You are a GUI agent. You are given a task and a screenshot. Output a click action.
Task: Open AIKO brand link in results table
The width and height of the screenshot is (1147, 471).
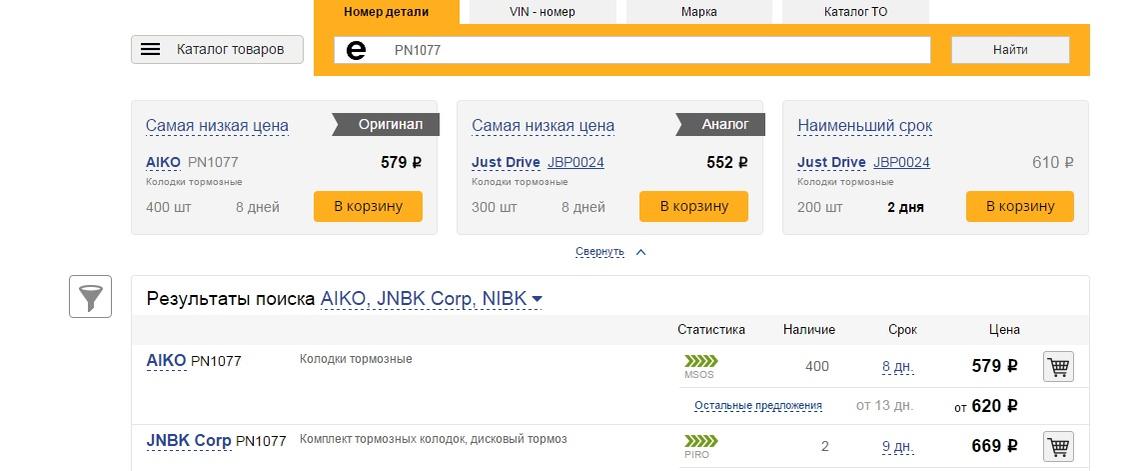point(167,361)
